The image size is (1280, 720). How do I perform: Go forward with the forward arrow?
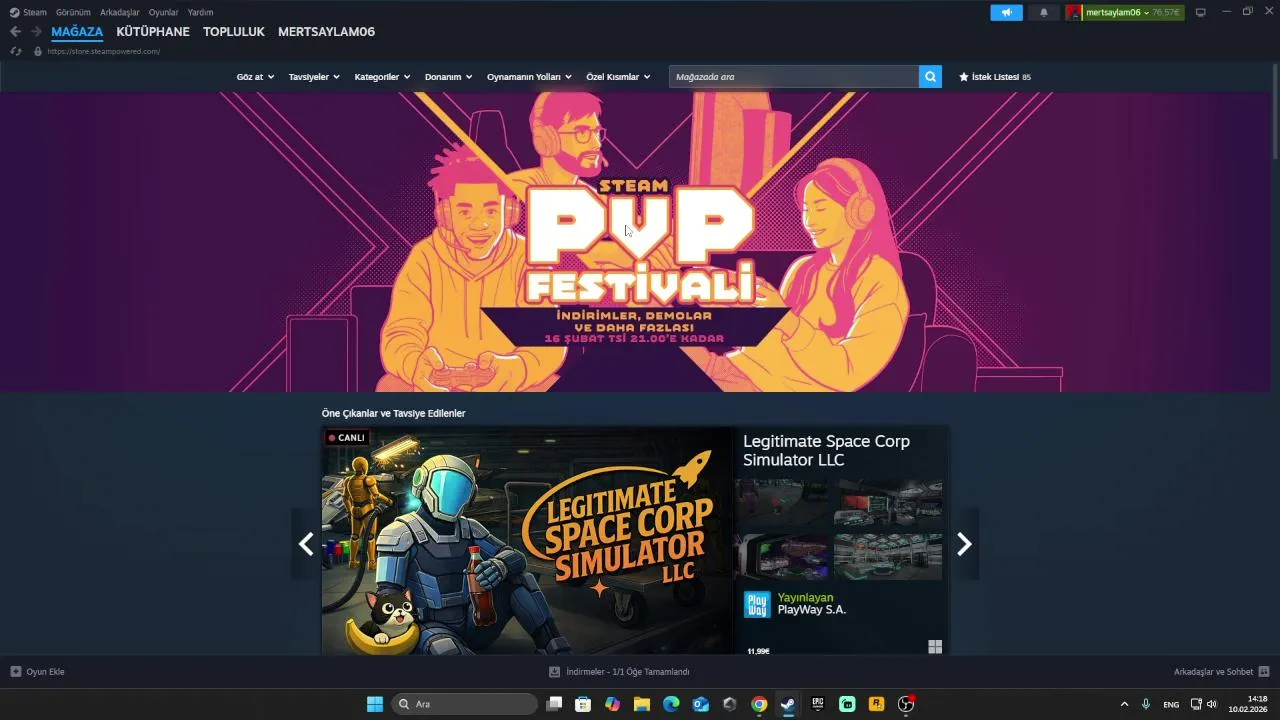[x=36, y=31]
